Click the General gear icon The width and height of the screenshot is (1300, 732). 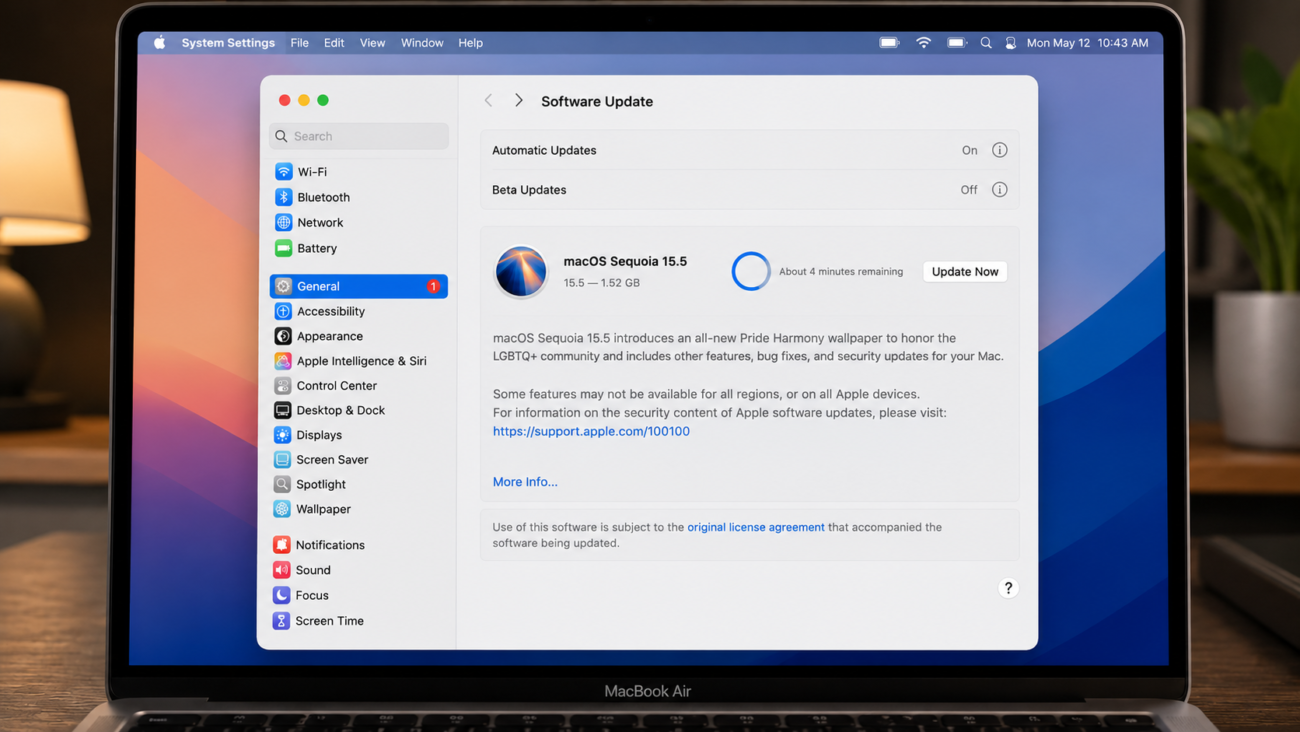(x=284, y=286)
